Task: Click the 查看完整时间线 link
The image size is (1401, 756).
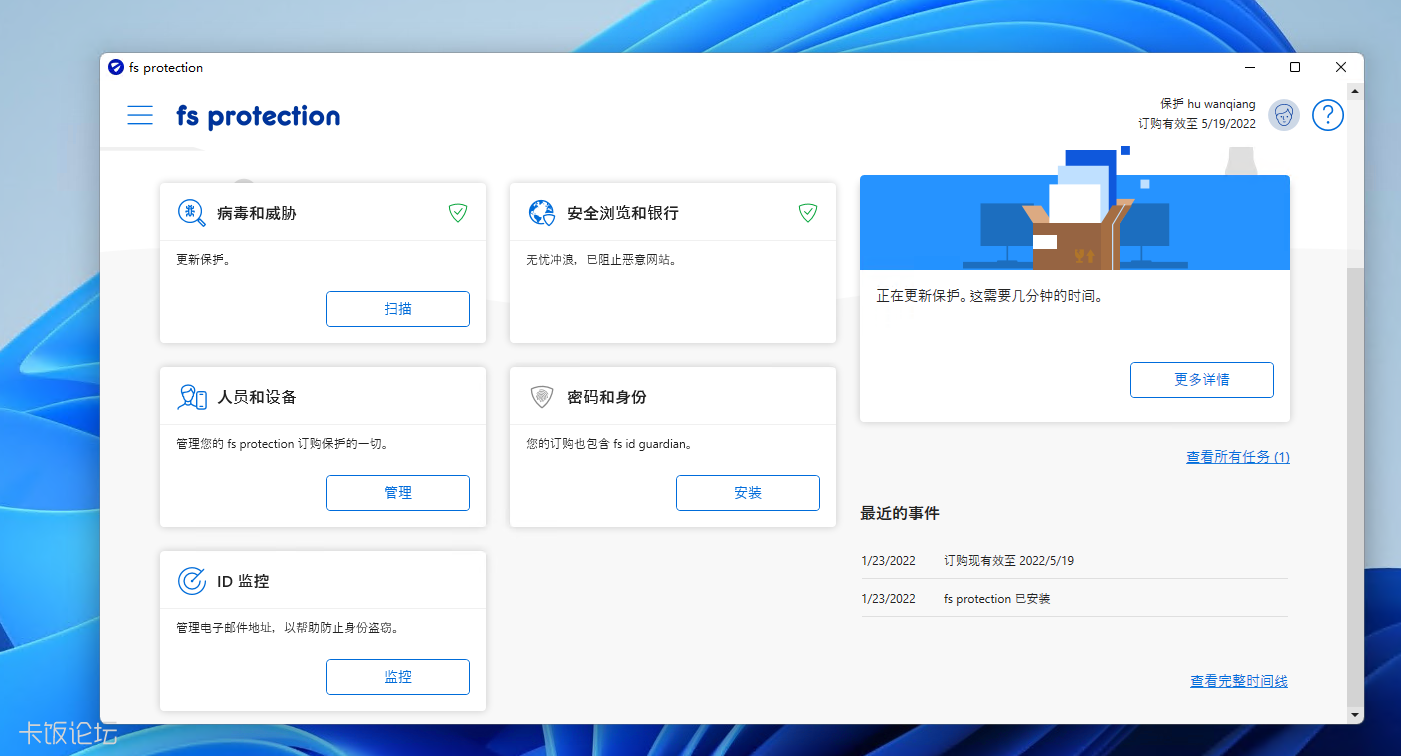Action: pos(1237,680)
